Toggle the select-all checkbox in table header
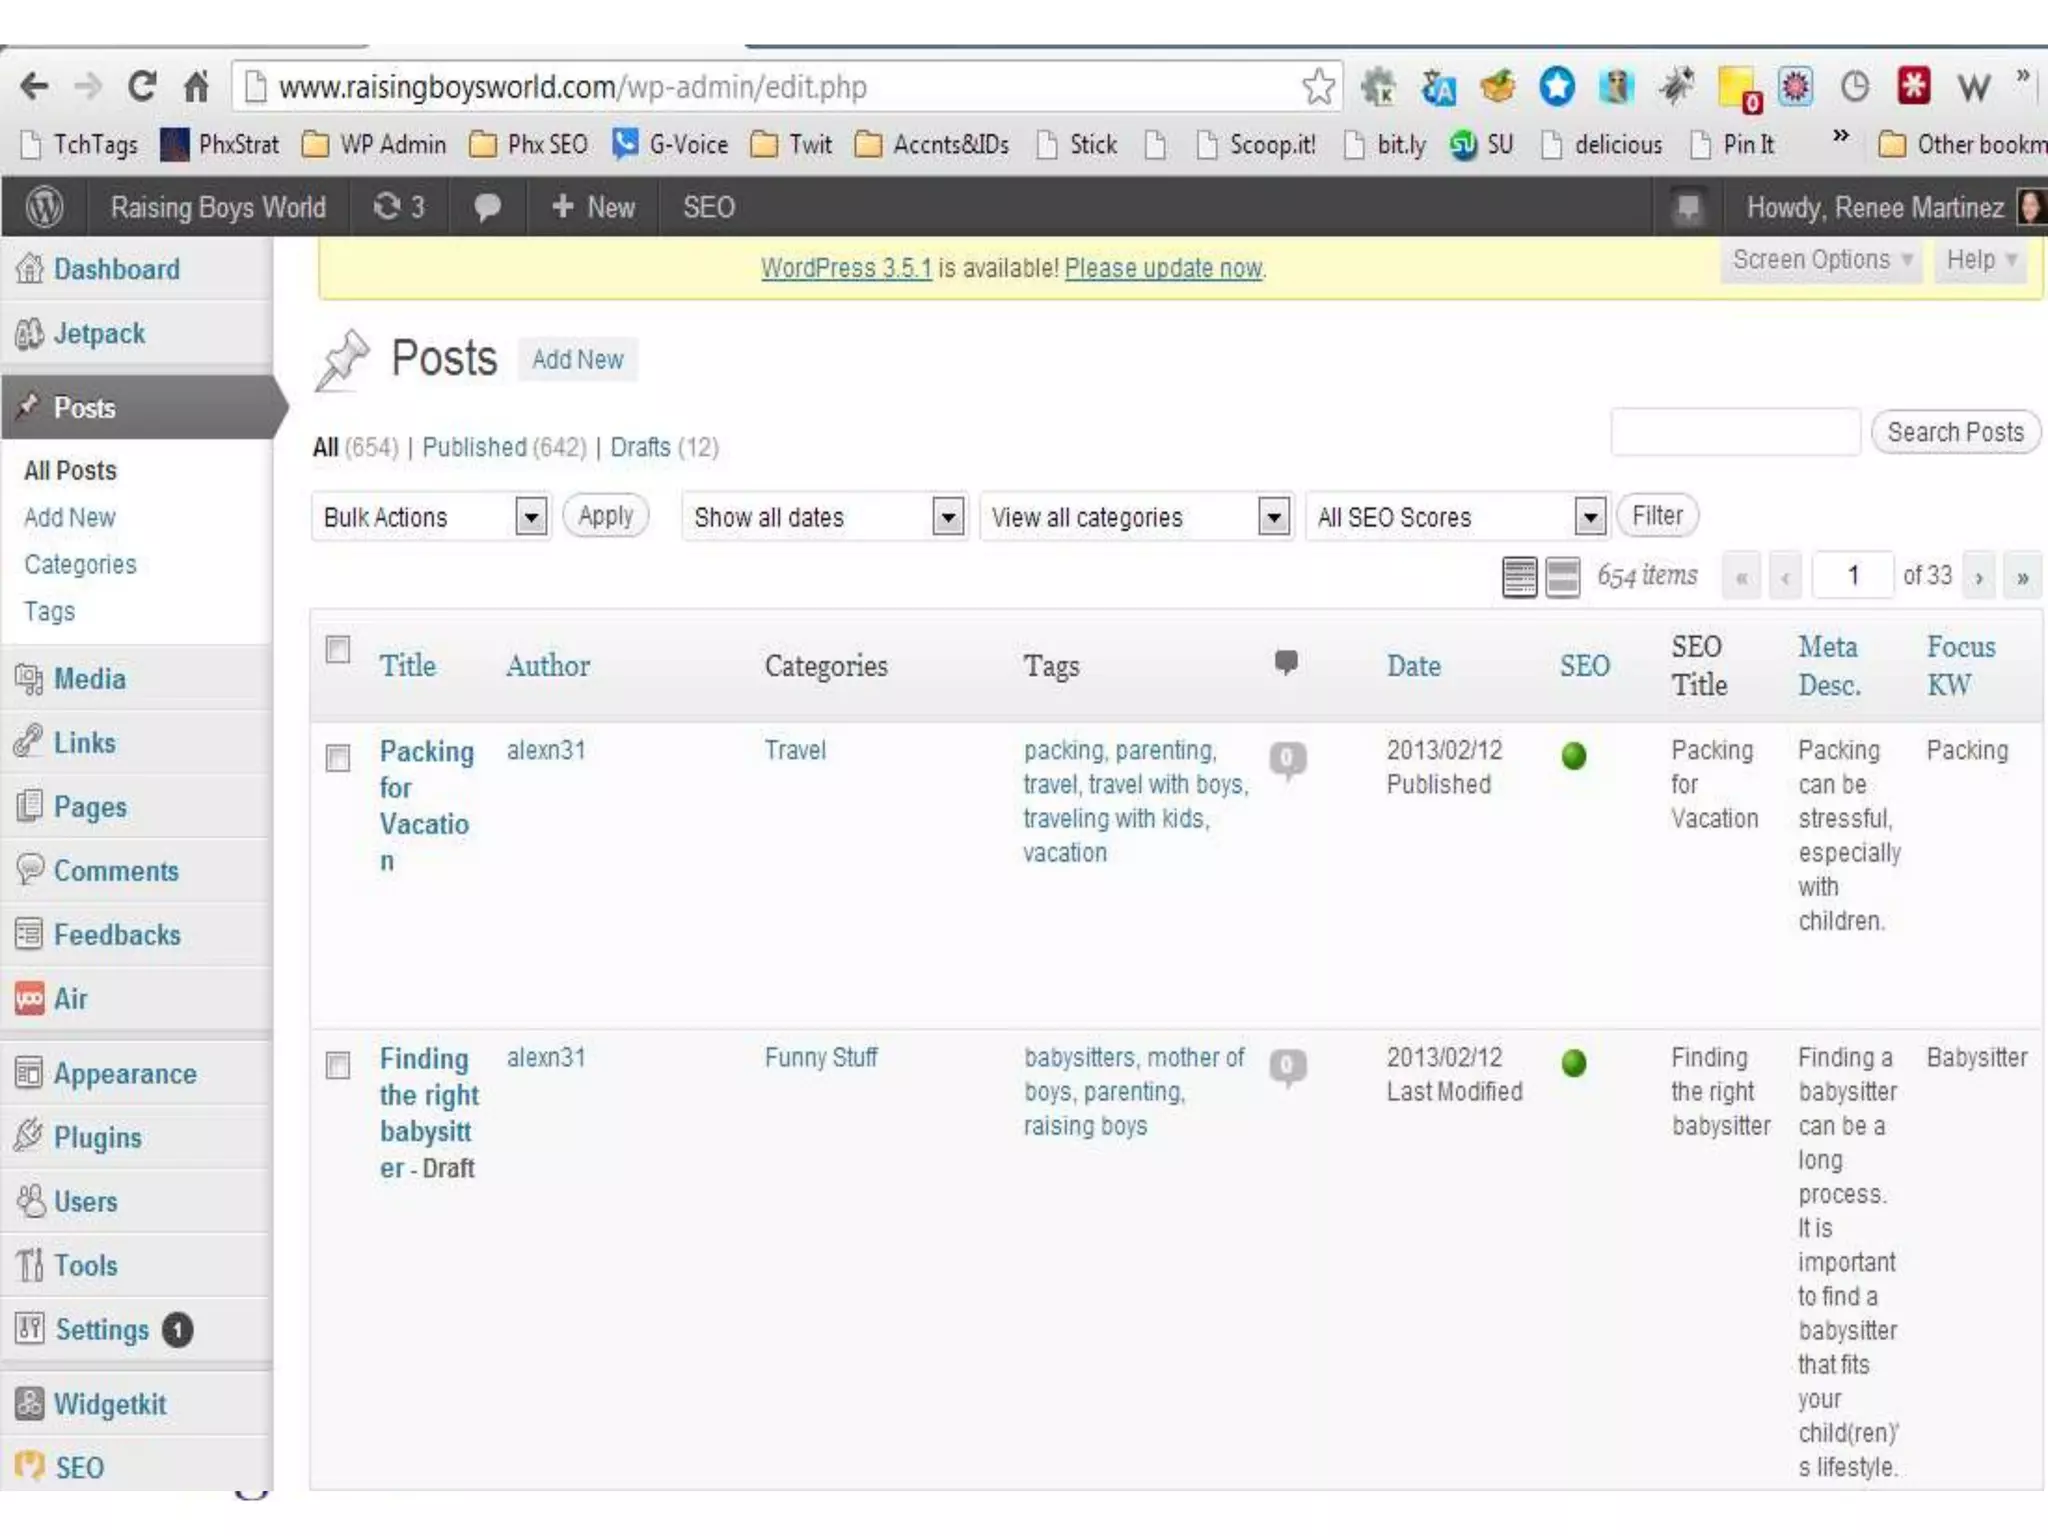The height and width of the screenshot is (1536, 2048). click(x=338, y=650)
